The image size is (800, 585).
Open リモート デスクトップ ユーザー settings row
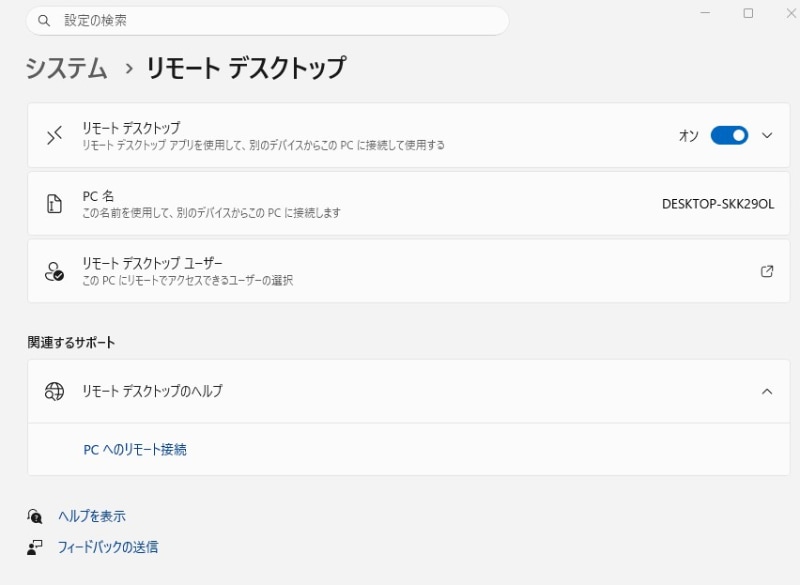point(409,271)
